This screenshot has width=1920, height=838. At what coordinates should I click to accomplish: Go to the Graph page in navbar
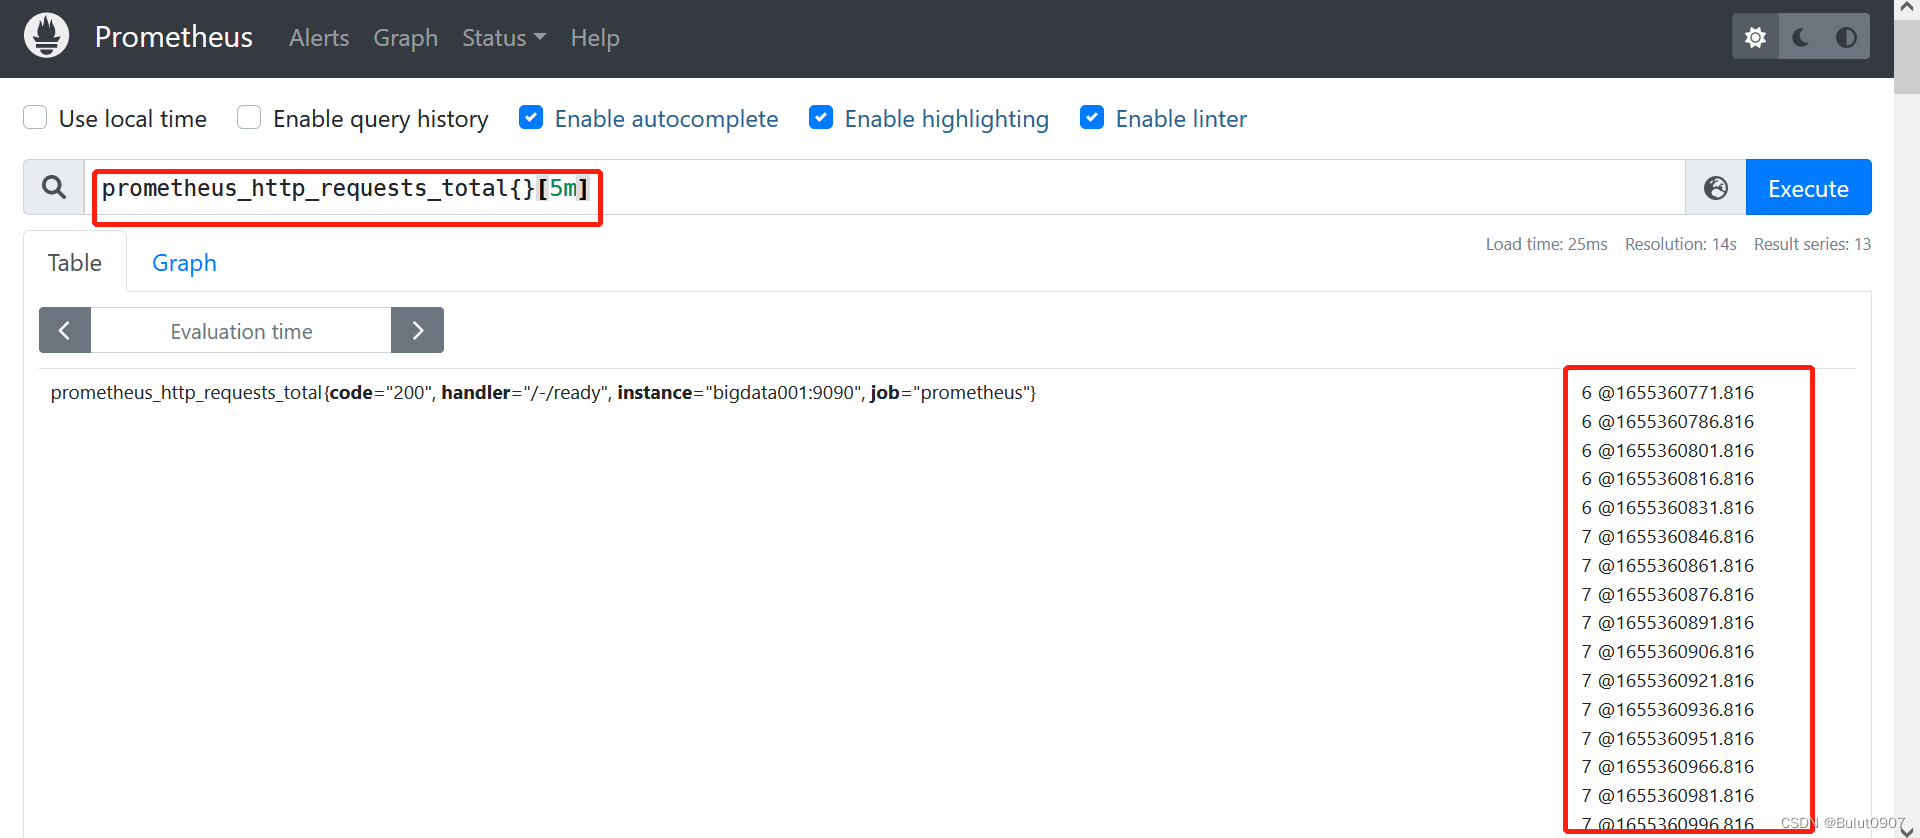click(x=406, y=38)
